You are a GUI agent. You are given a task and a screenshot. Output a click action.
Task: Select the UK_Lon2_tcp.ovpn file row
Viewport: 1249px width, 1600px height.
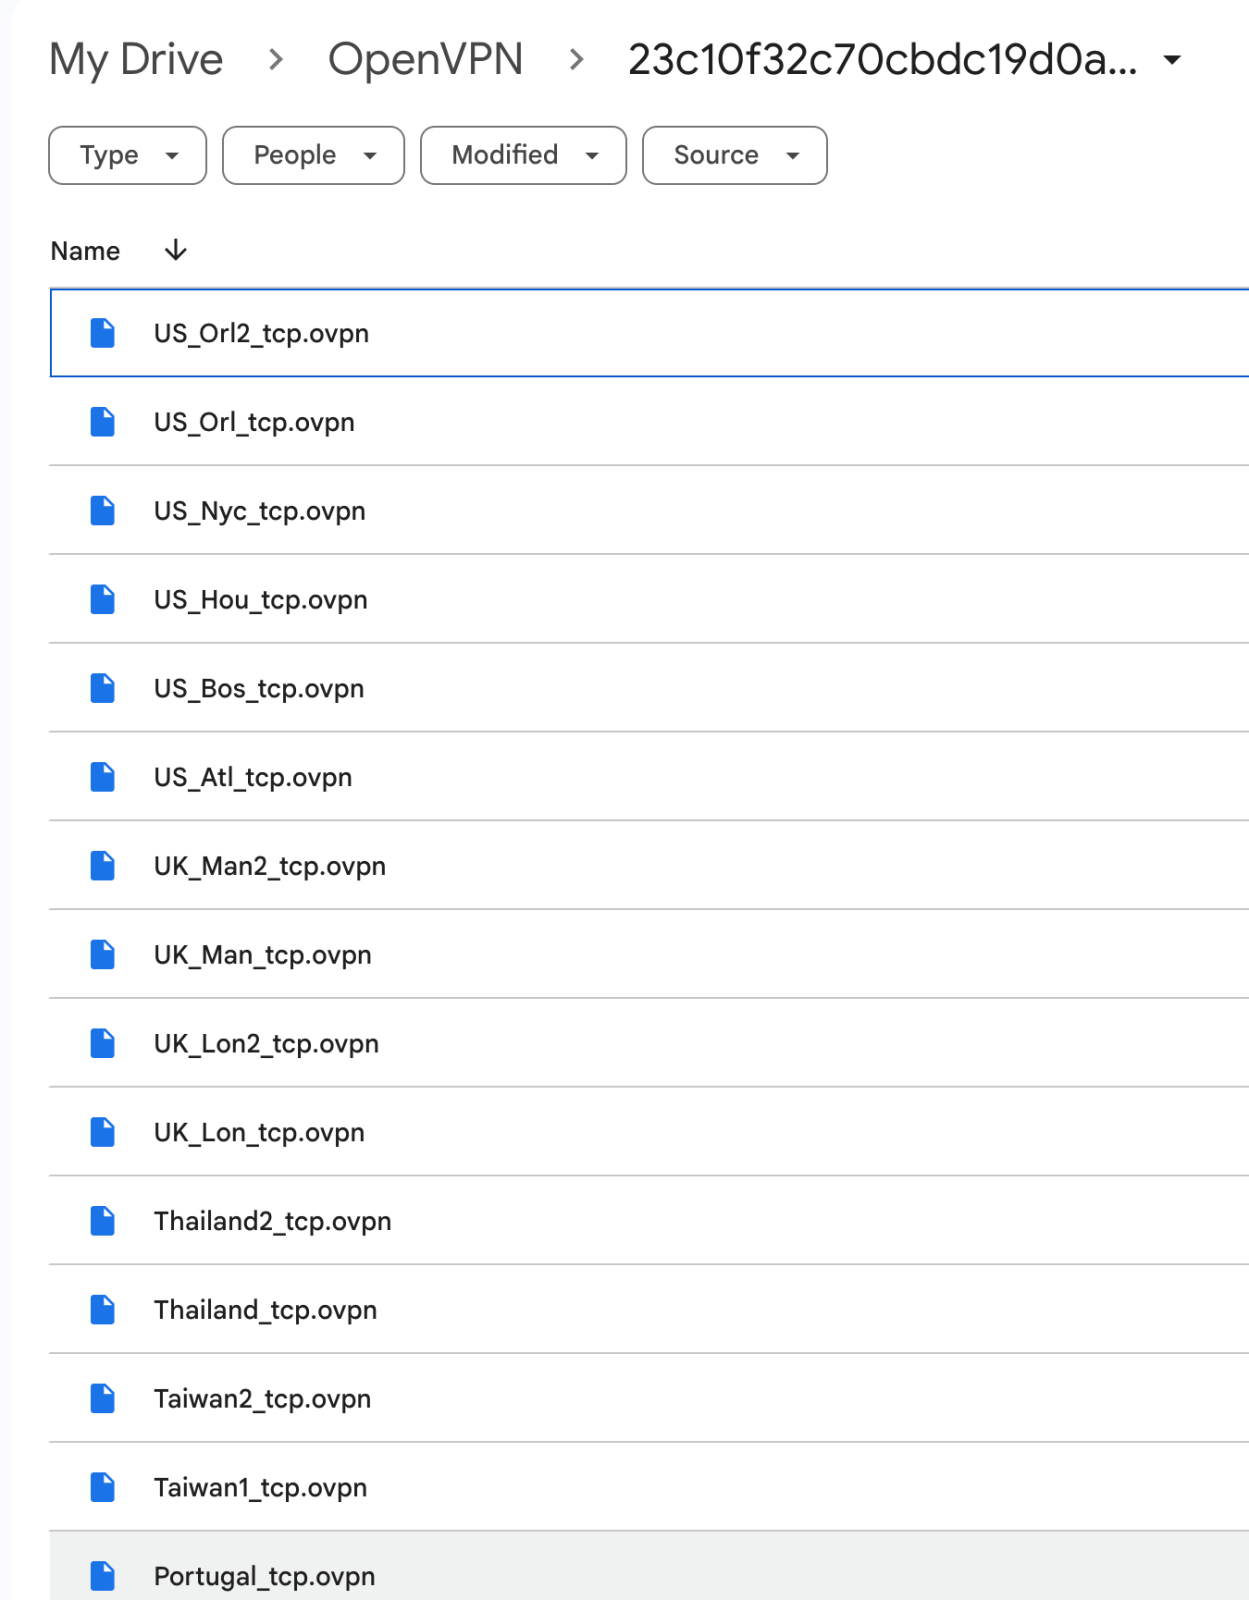649,1044
